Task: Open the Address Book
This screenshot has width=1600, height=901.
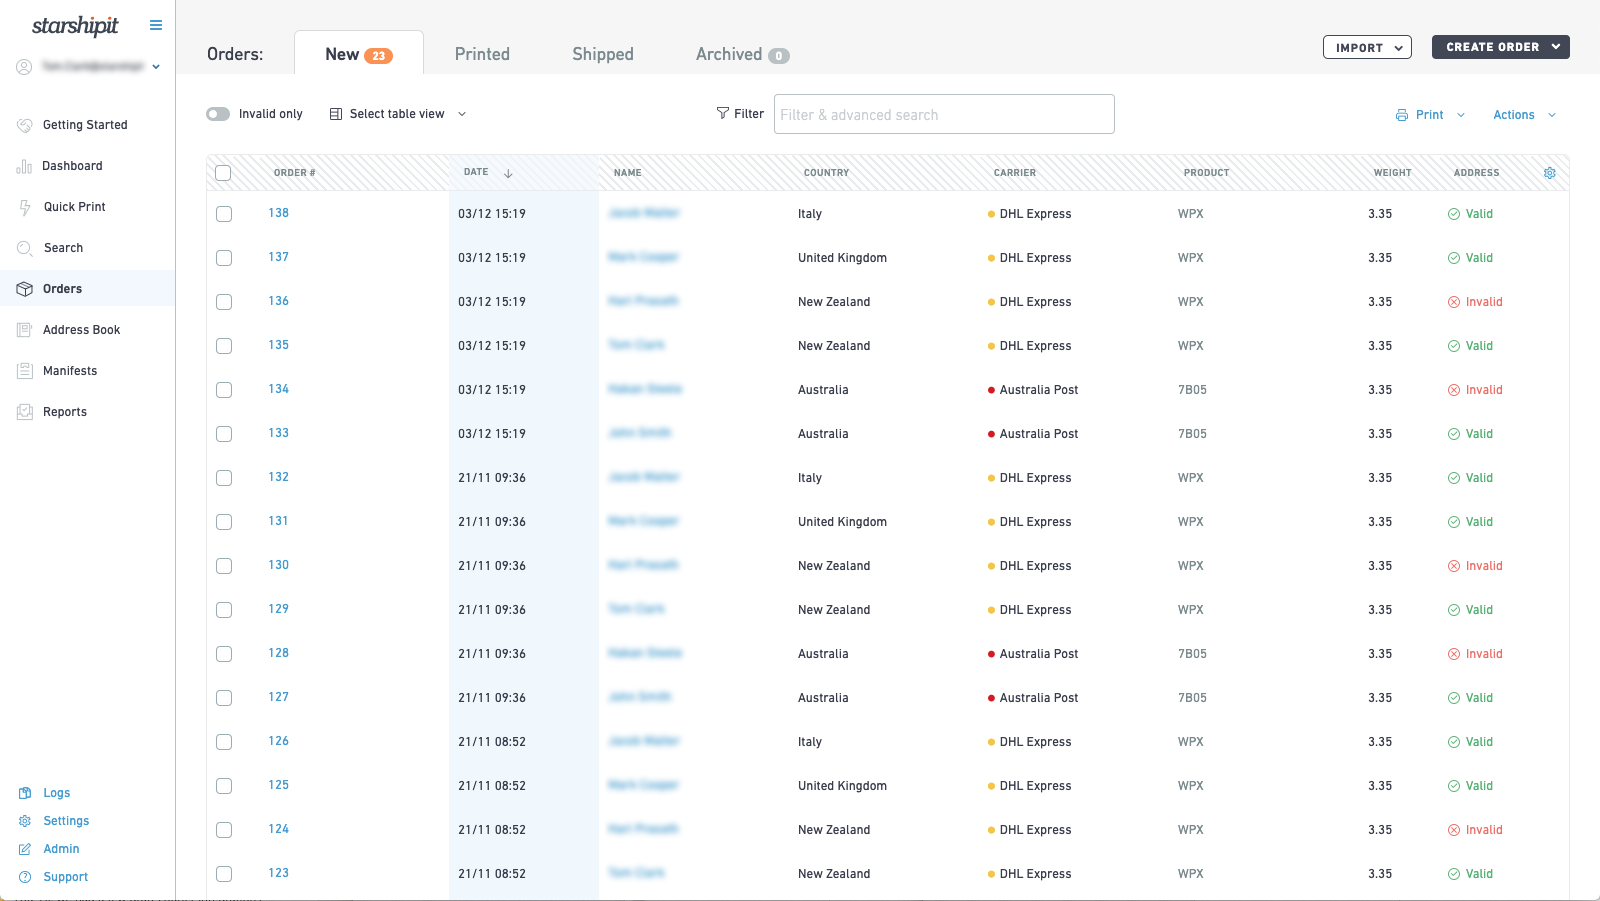Action: point(81,329)
